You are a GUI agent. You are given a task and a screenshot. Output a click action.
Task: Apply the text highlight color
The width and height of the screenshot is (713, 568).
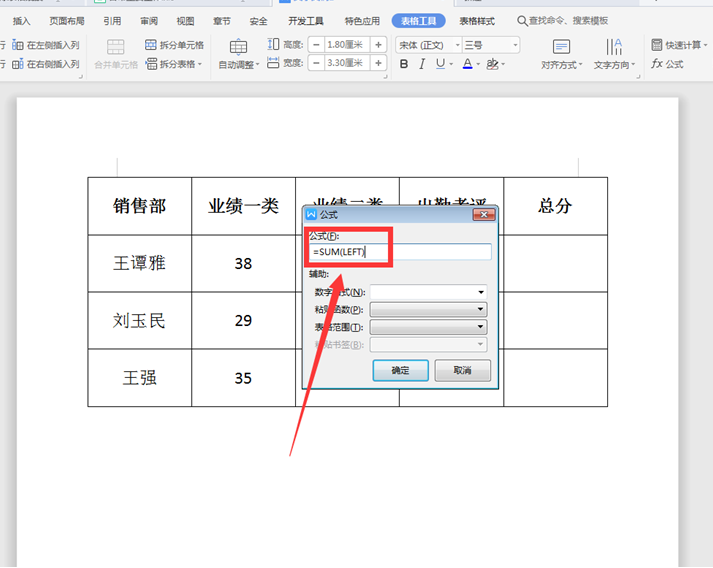pos(492,64)
